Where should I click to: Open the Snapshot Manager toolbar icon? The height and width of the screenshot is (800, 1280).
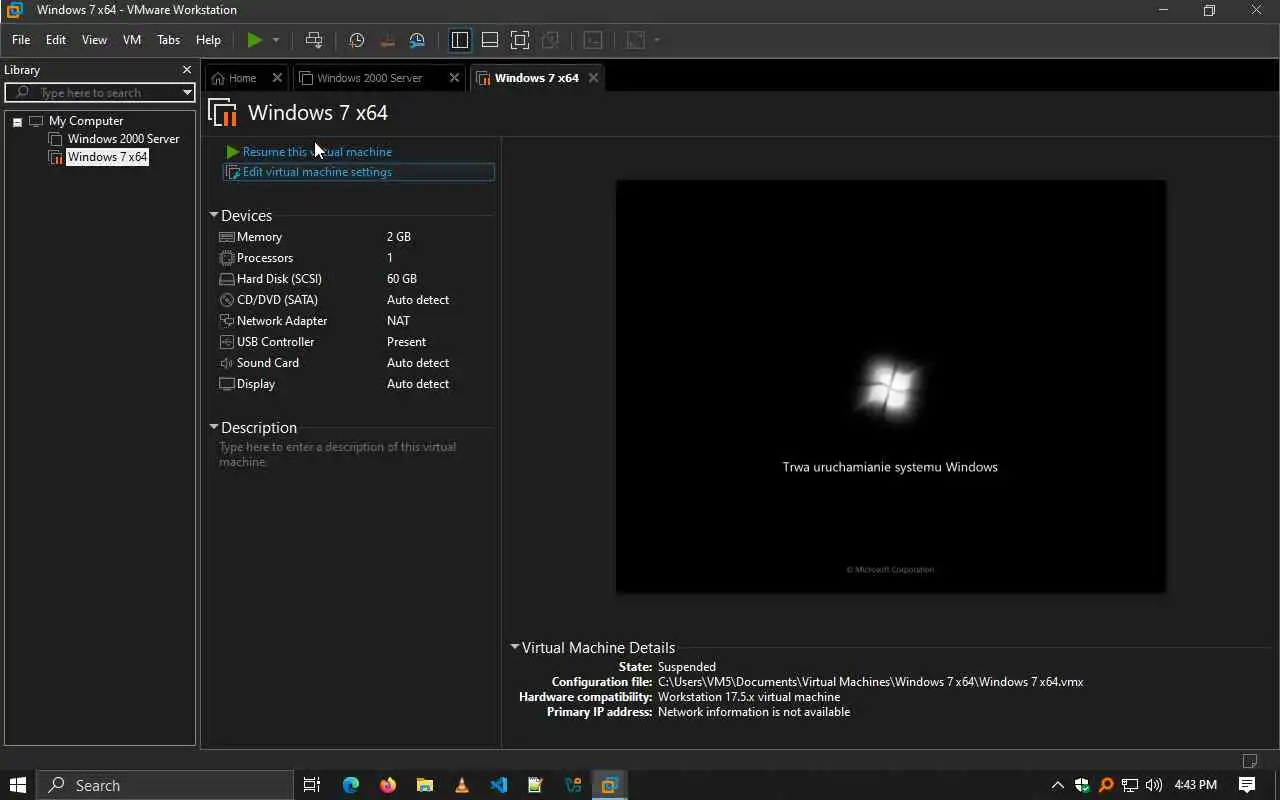coord(417,40)
